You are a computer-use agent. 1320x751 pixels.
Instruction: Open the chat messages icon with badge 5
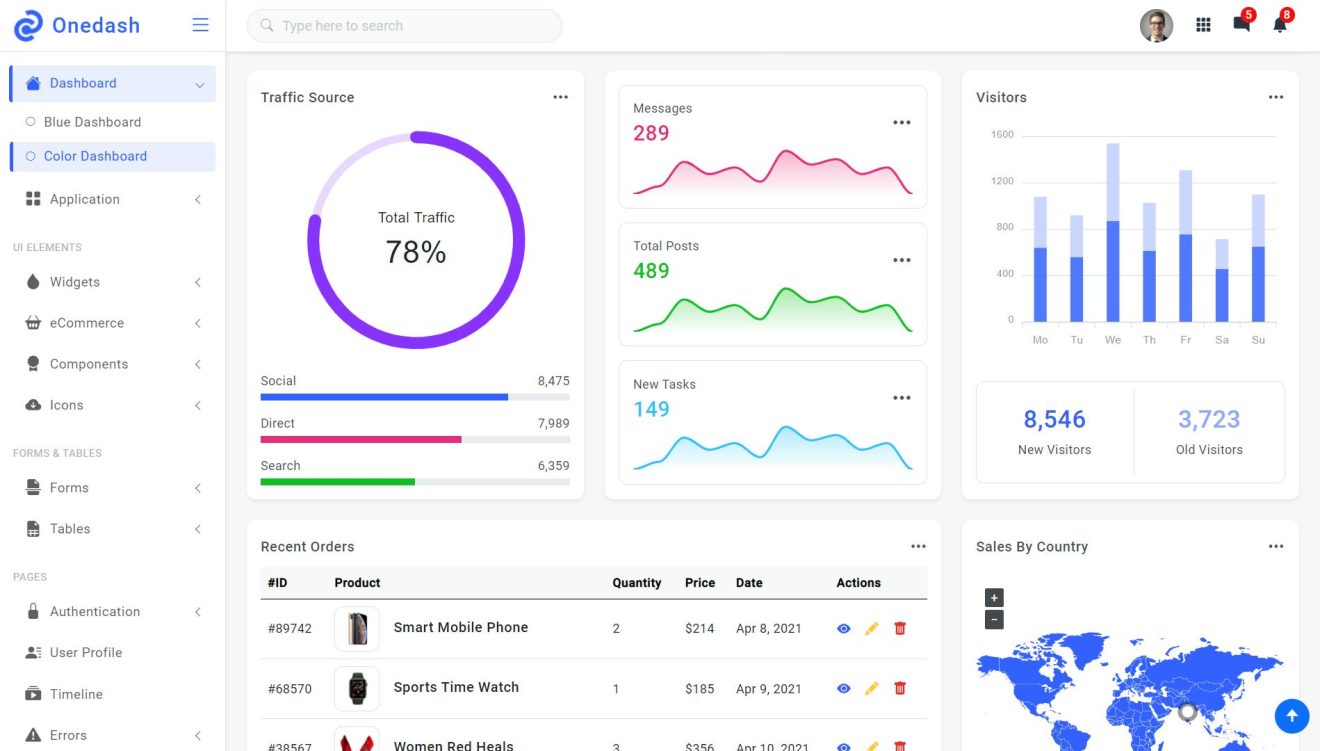point(1240,24)
